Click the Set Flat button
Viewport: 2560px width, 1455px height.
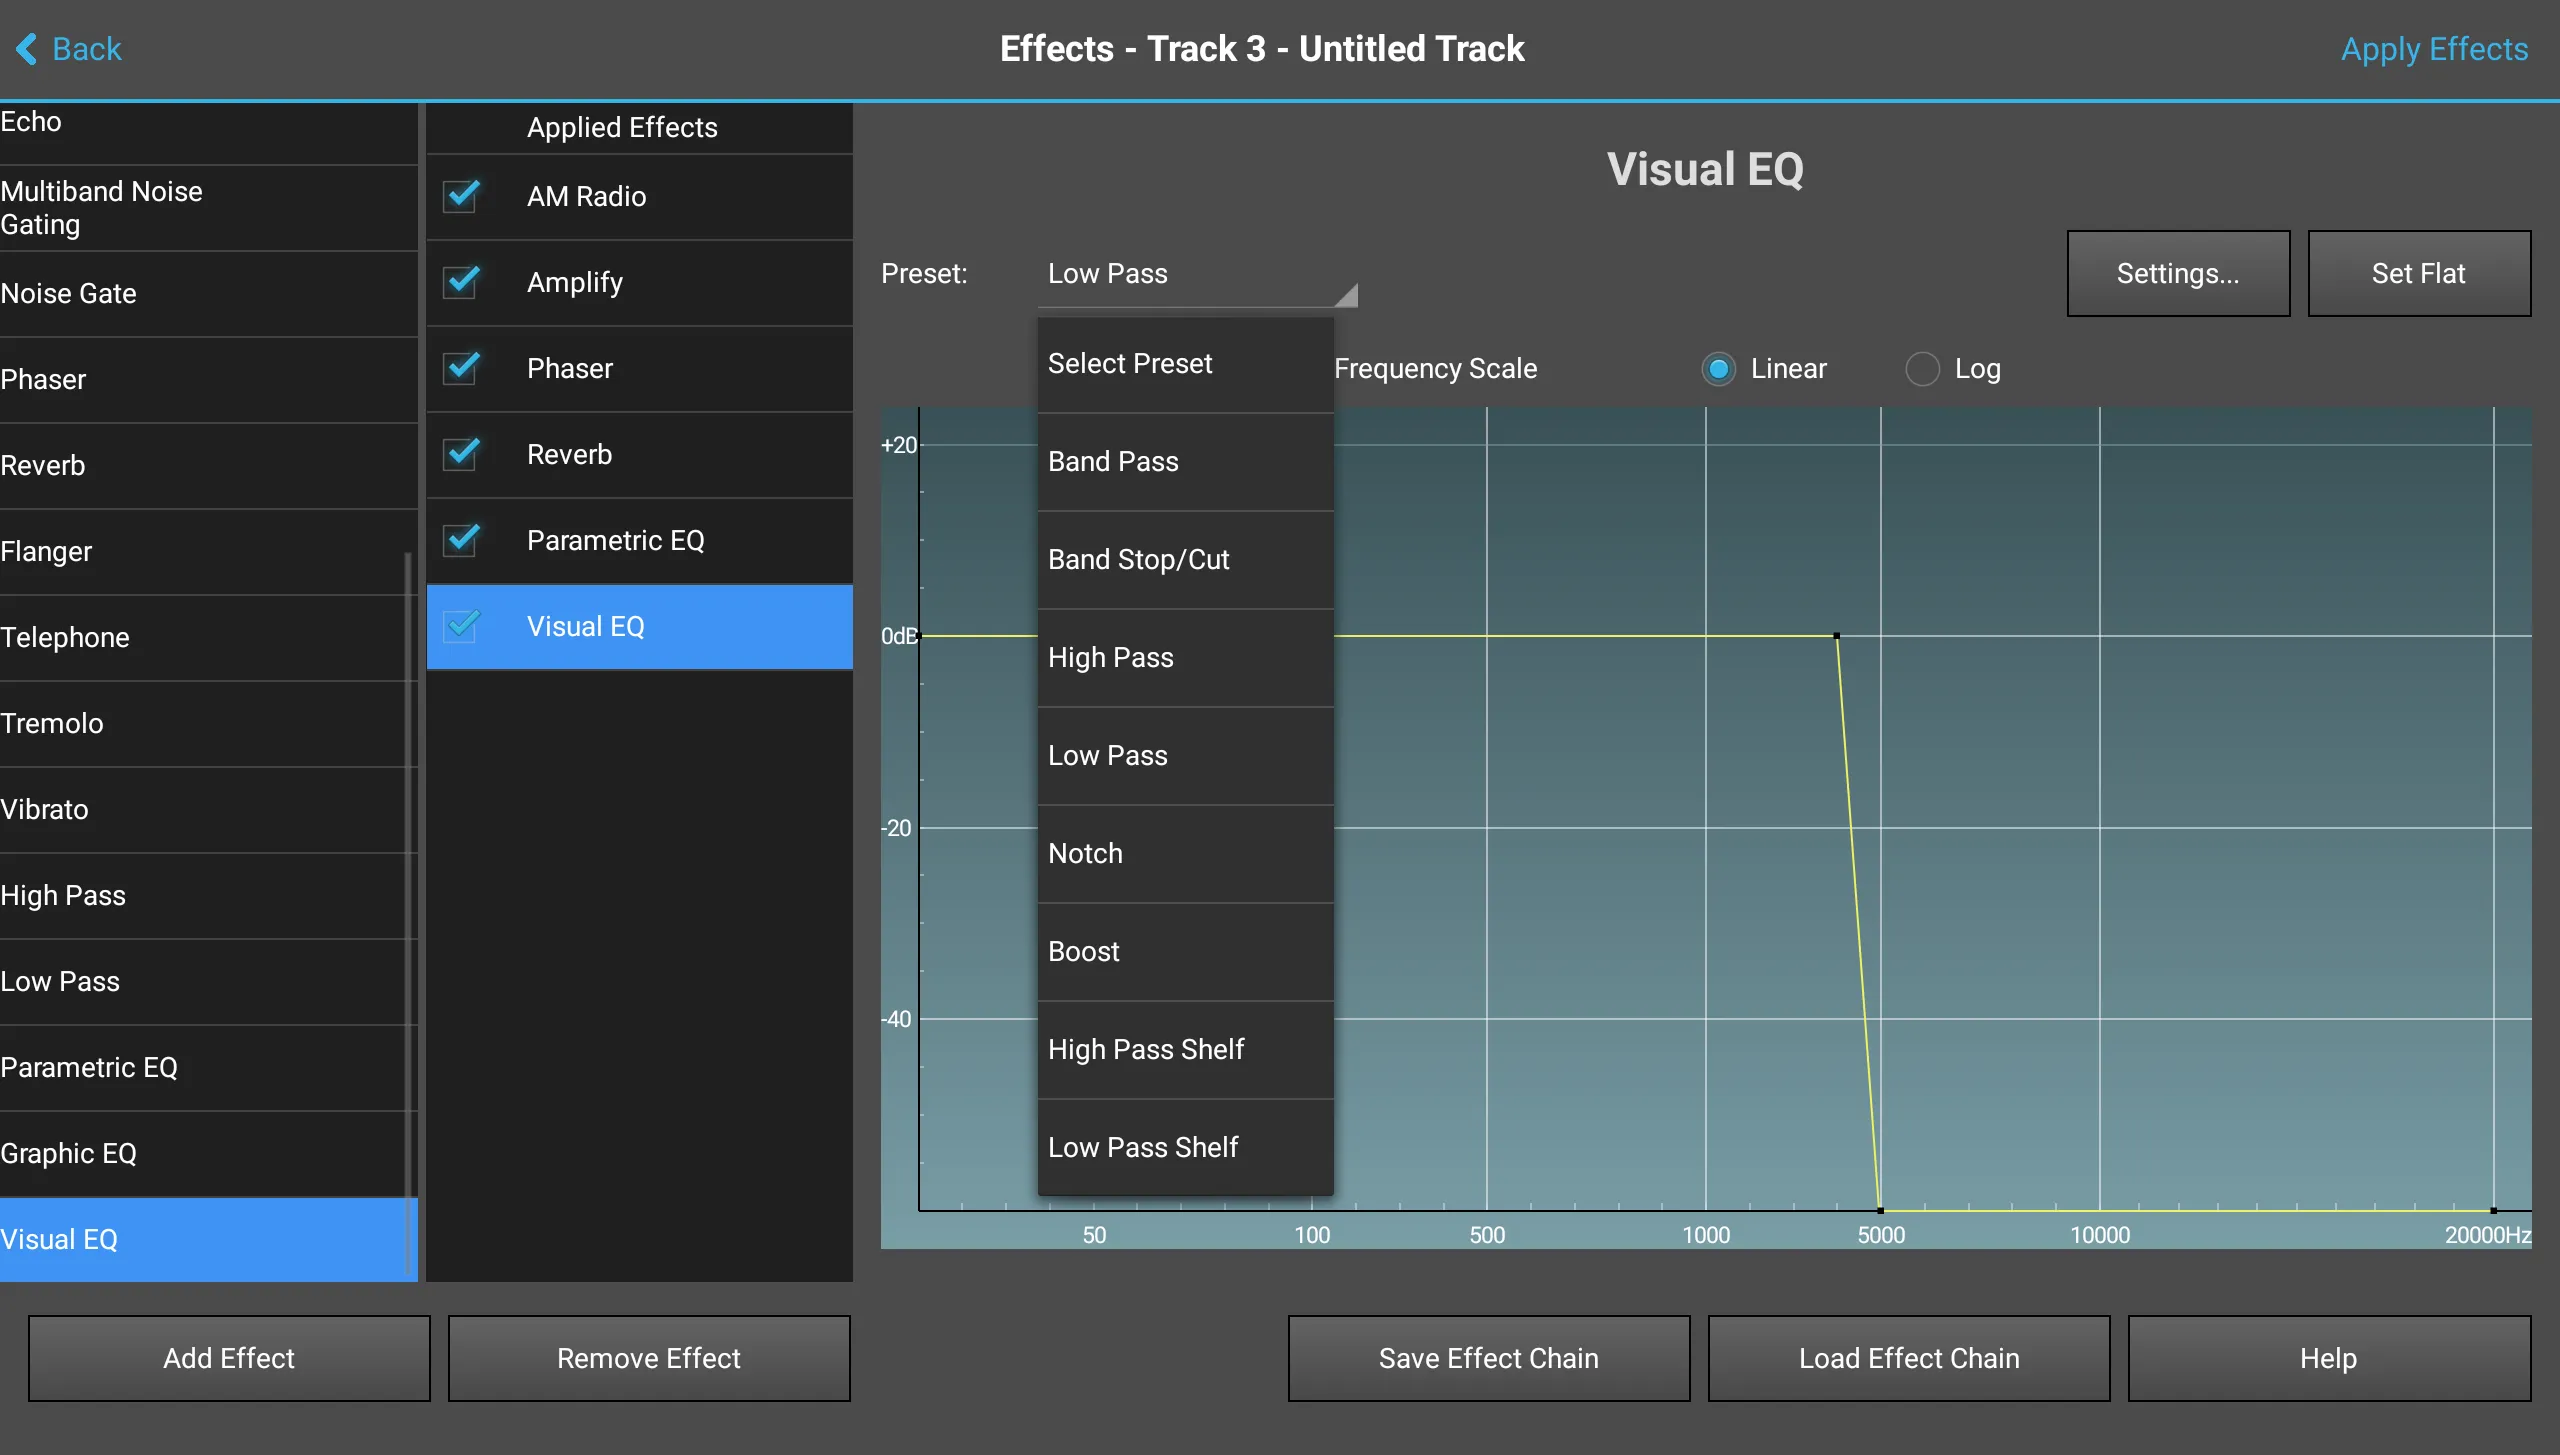coord(2418,272)
